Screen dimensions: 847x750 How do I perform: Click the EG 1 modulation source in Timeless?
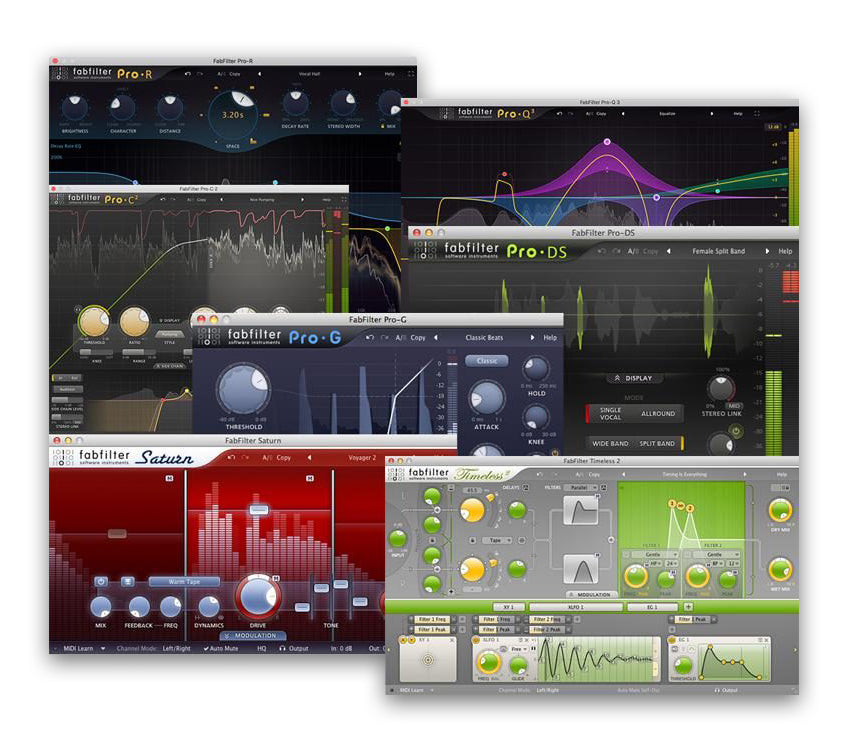(x=653, y=607)
